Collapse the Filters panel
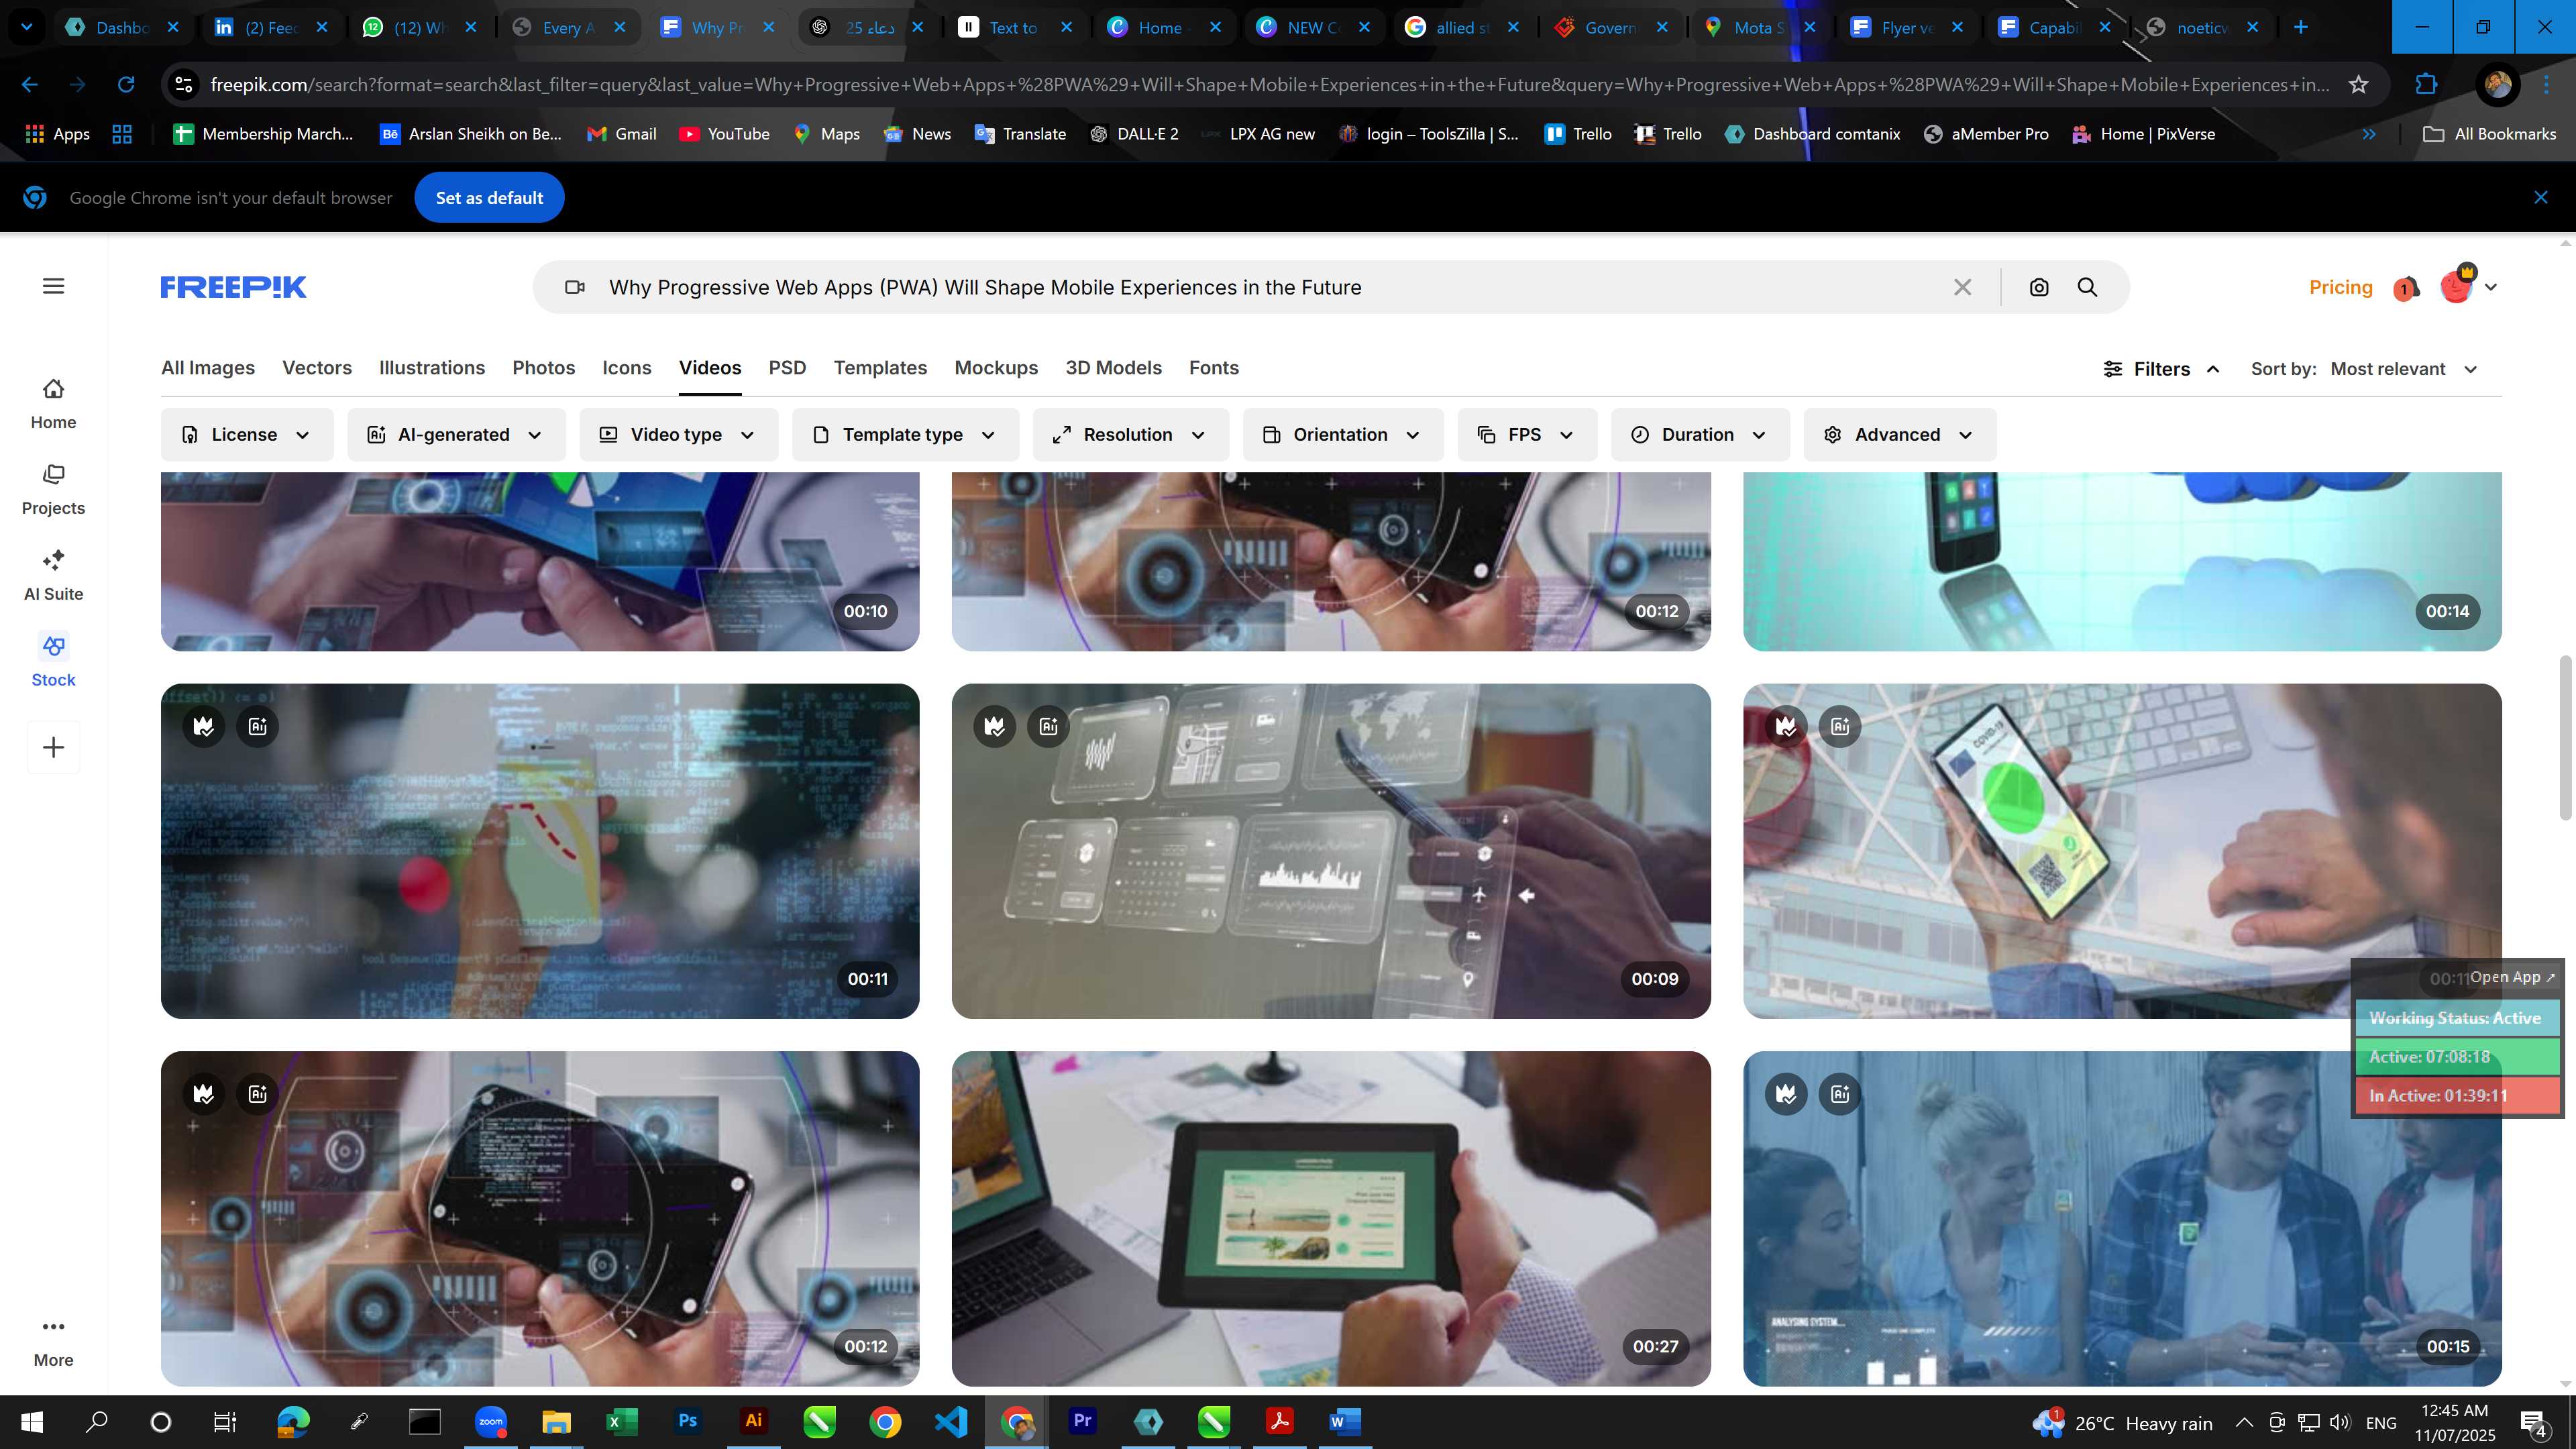 tap(2162, 369)
